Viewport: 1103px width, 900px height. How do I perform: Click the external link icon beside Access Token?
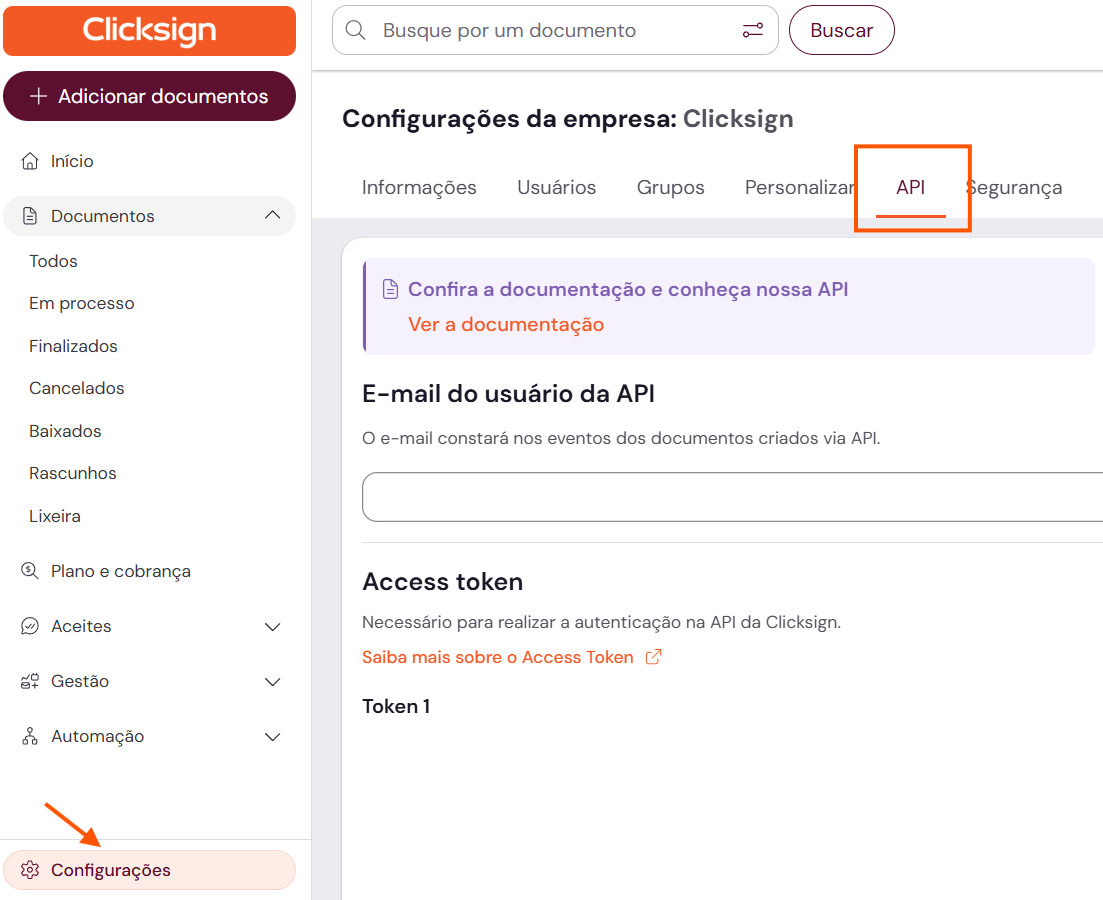[653, 657]
